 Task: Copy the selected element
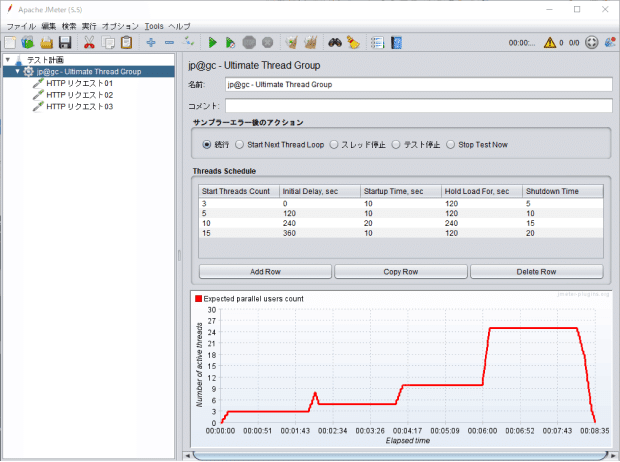click(108, 42)
